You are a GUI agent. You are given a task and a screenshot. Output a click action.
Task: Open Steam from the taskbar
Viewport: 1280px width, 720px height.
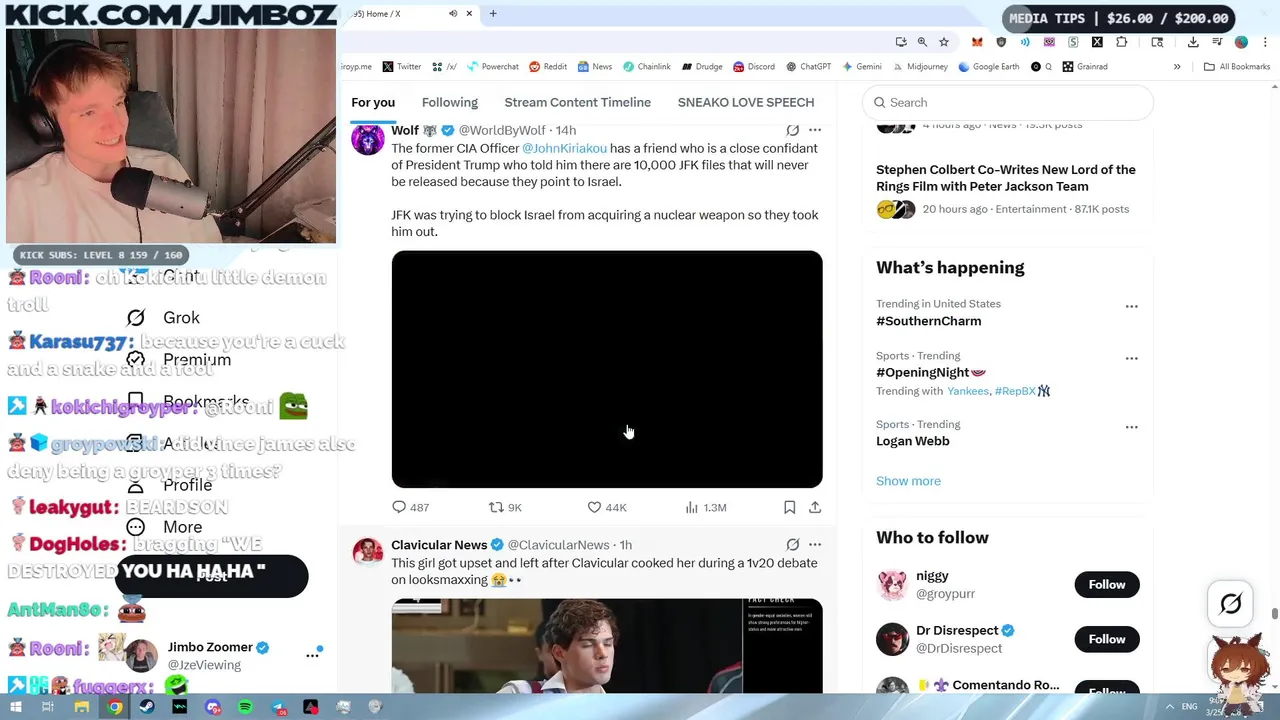click(x=147, y=707)
